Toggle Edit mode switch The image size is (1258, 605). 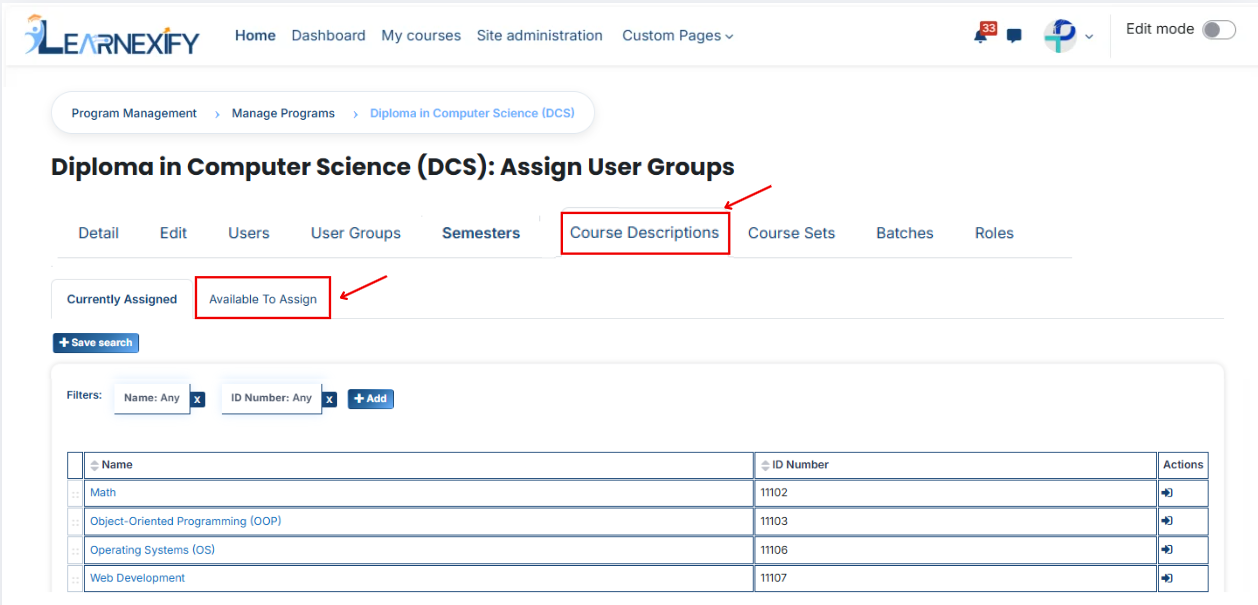pos(1219,30)
